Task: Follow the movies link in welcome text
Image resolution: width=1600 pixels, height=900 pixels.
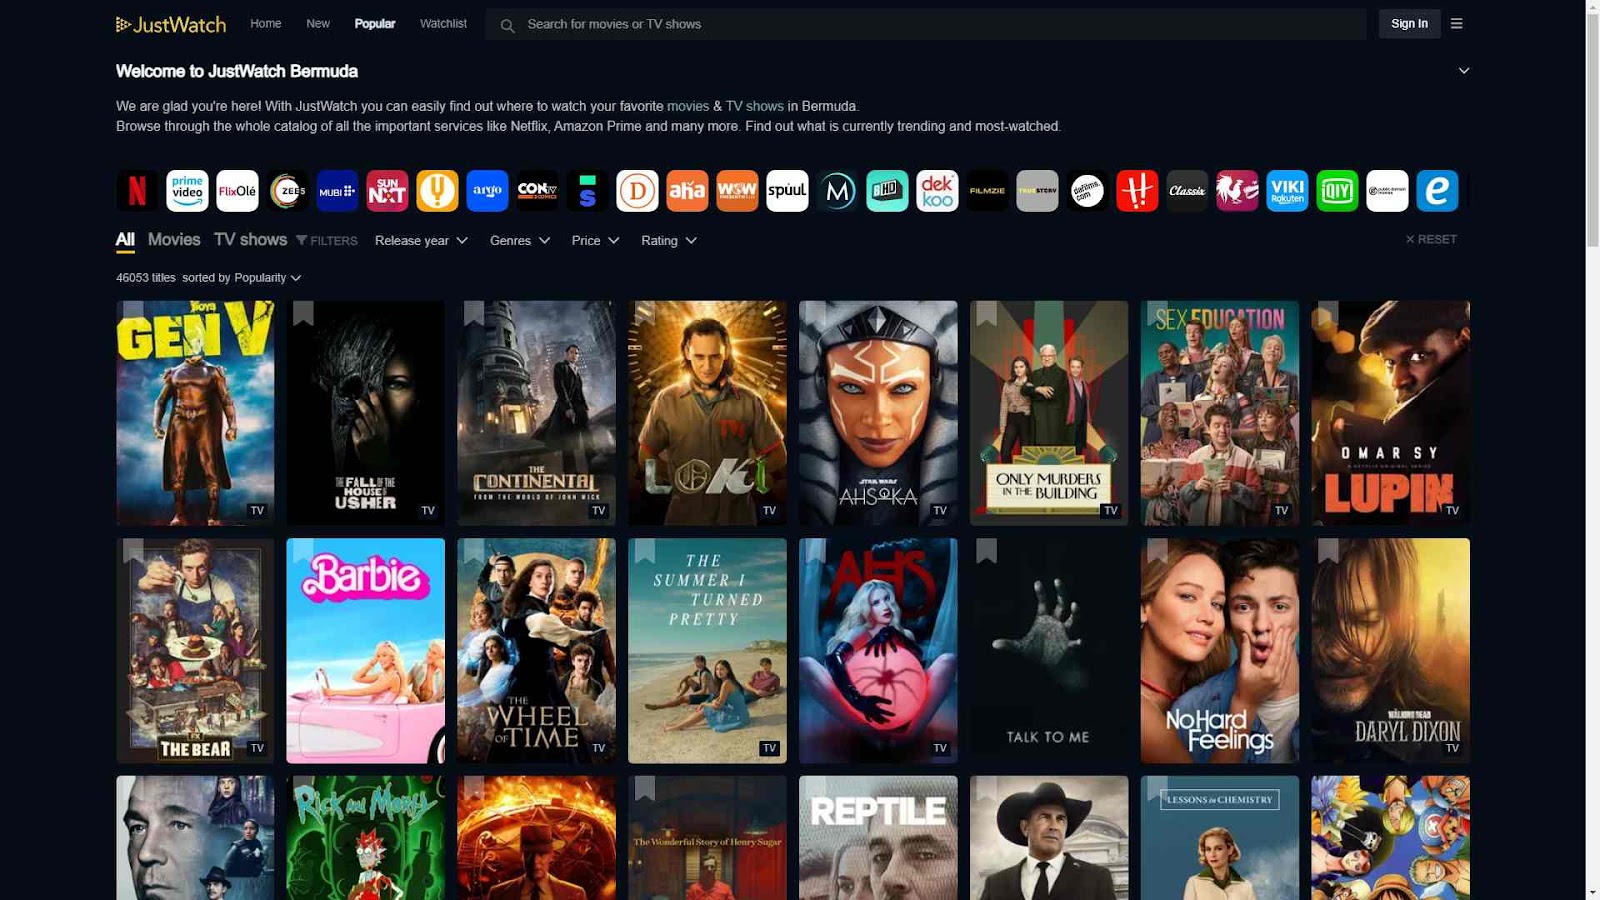Action: [x=688, y=106]
